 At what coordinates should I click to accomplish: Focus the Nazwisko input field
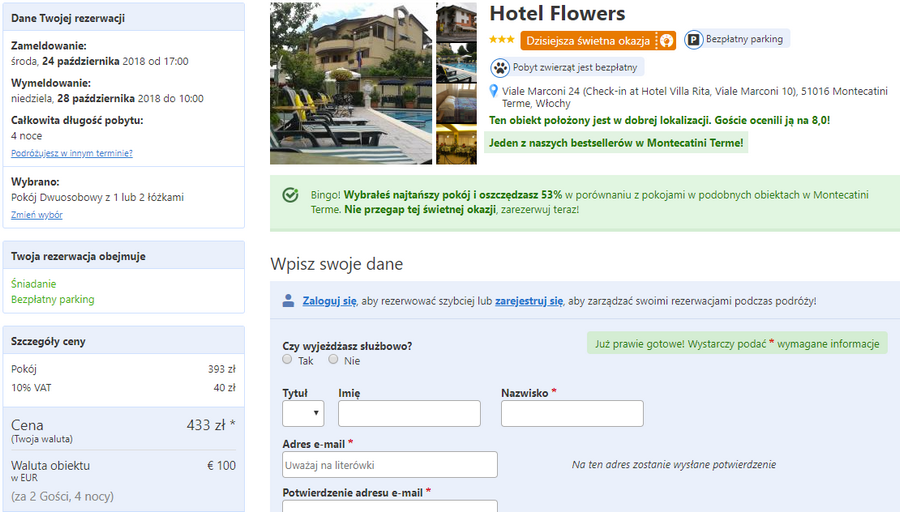pyautogui.click(x=572, y=413)
